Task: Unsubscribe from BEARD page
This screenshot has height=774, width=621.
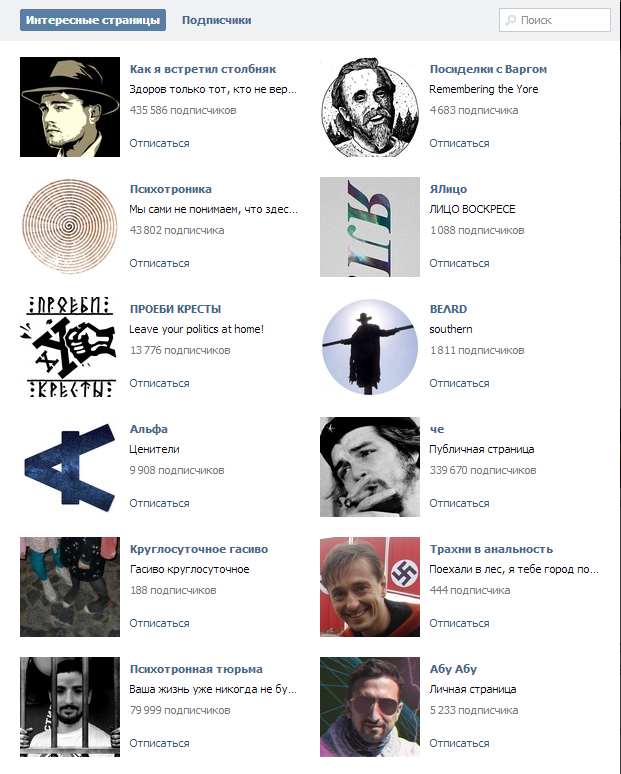Action: tap(459, 383)
